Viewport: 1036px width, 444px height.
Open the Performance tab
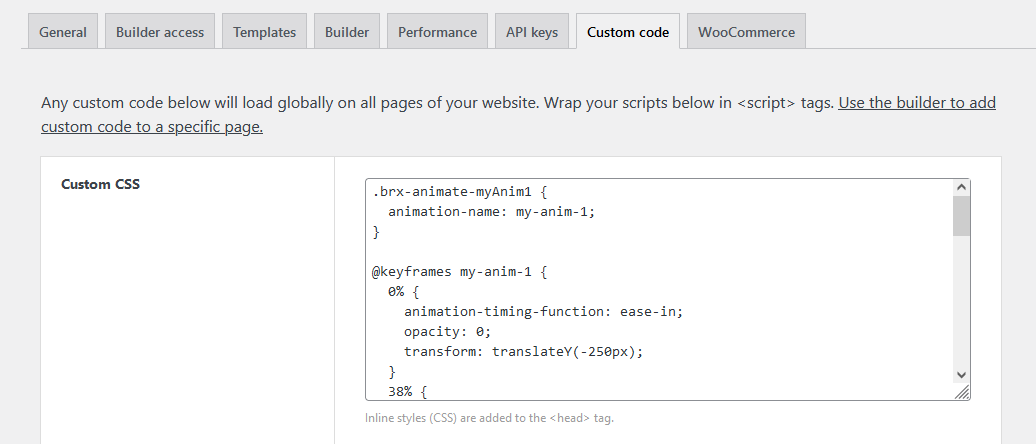[x=437, y=32]
